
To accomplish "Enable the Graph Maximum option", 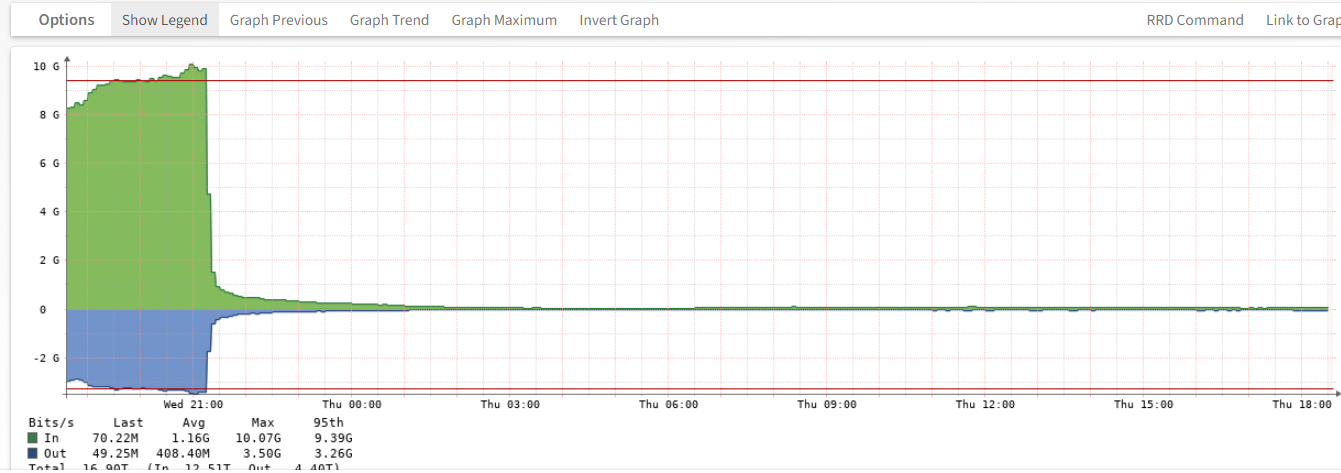I will (504, 20).
